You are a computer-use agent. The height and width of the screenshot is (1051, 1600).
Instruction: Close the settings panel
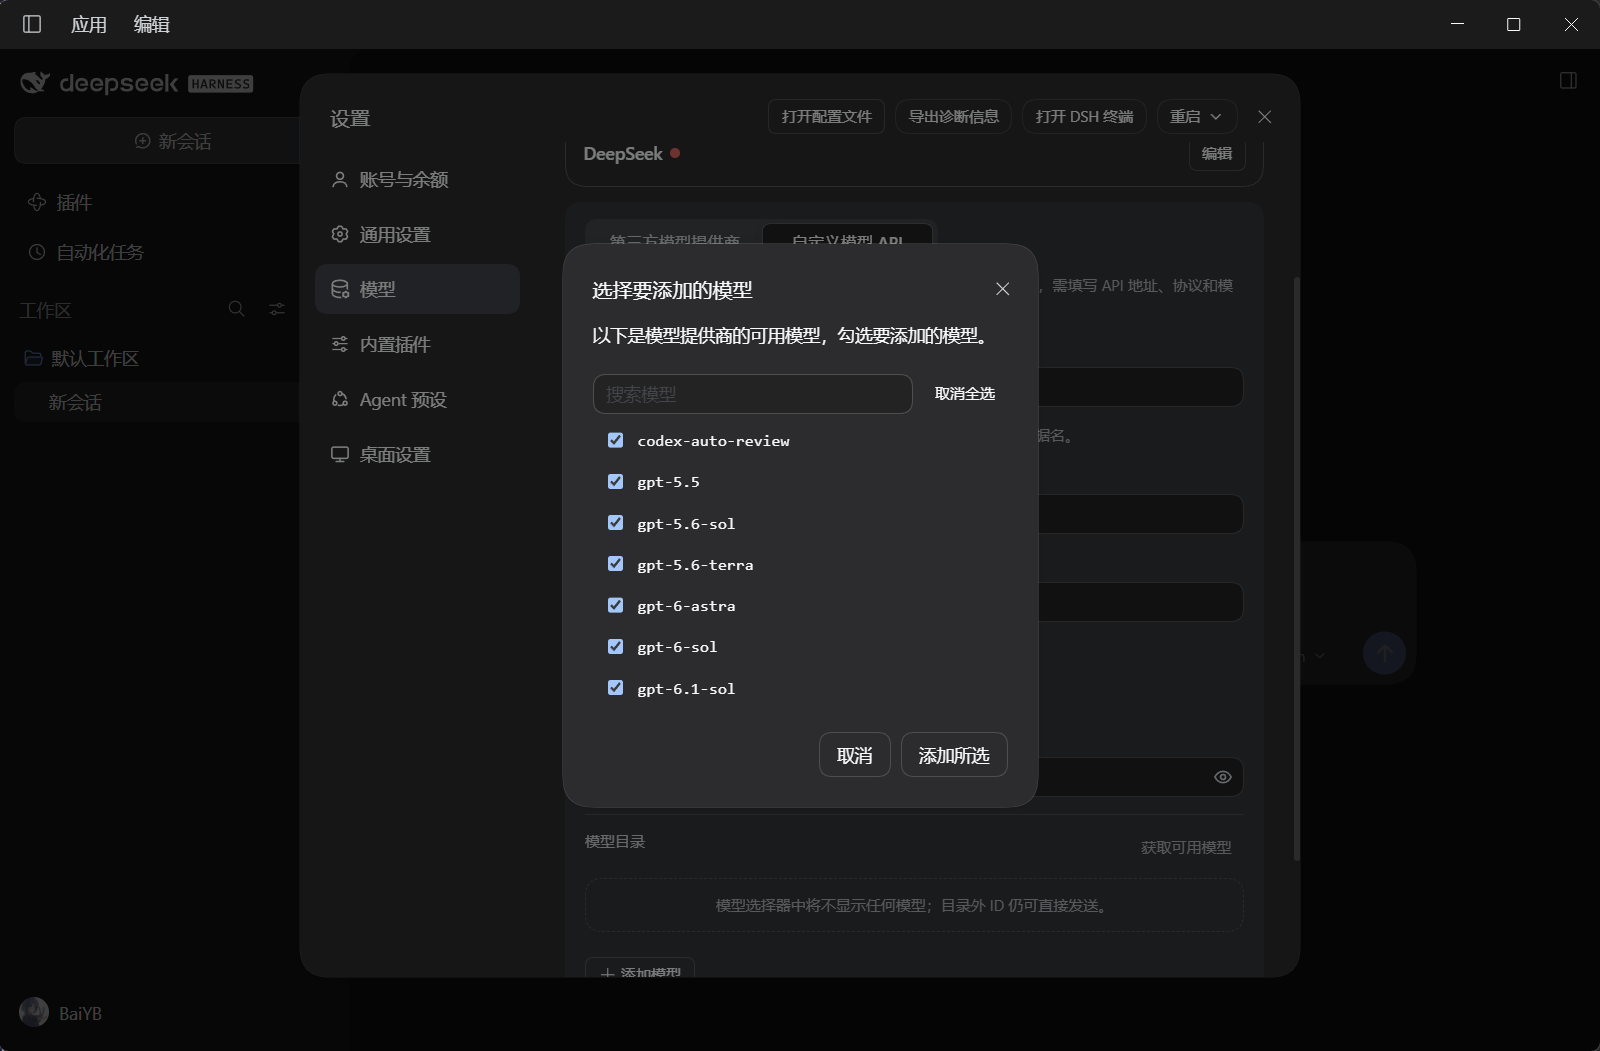[x=1264, y=117]
